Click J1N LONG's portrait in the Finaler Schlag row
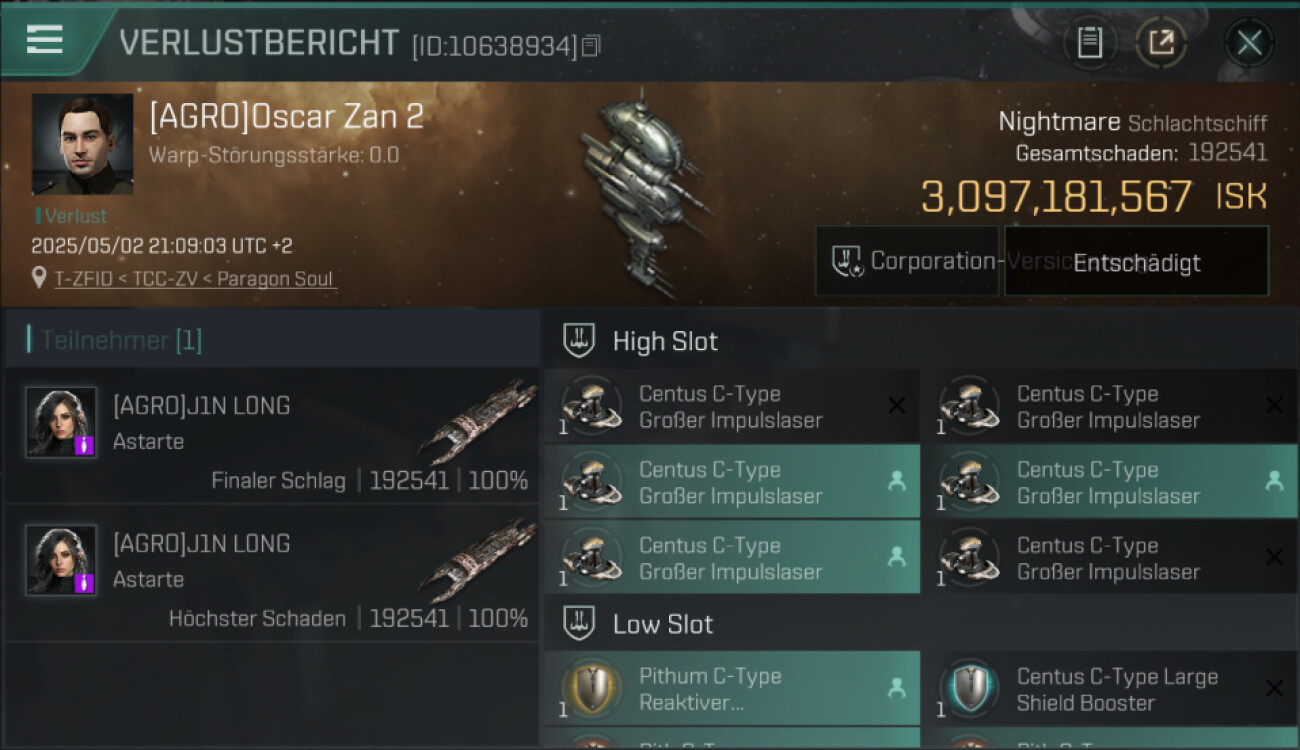This screenshot has height=750, width=1300. (x=61, y=422)
